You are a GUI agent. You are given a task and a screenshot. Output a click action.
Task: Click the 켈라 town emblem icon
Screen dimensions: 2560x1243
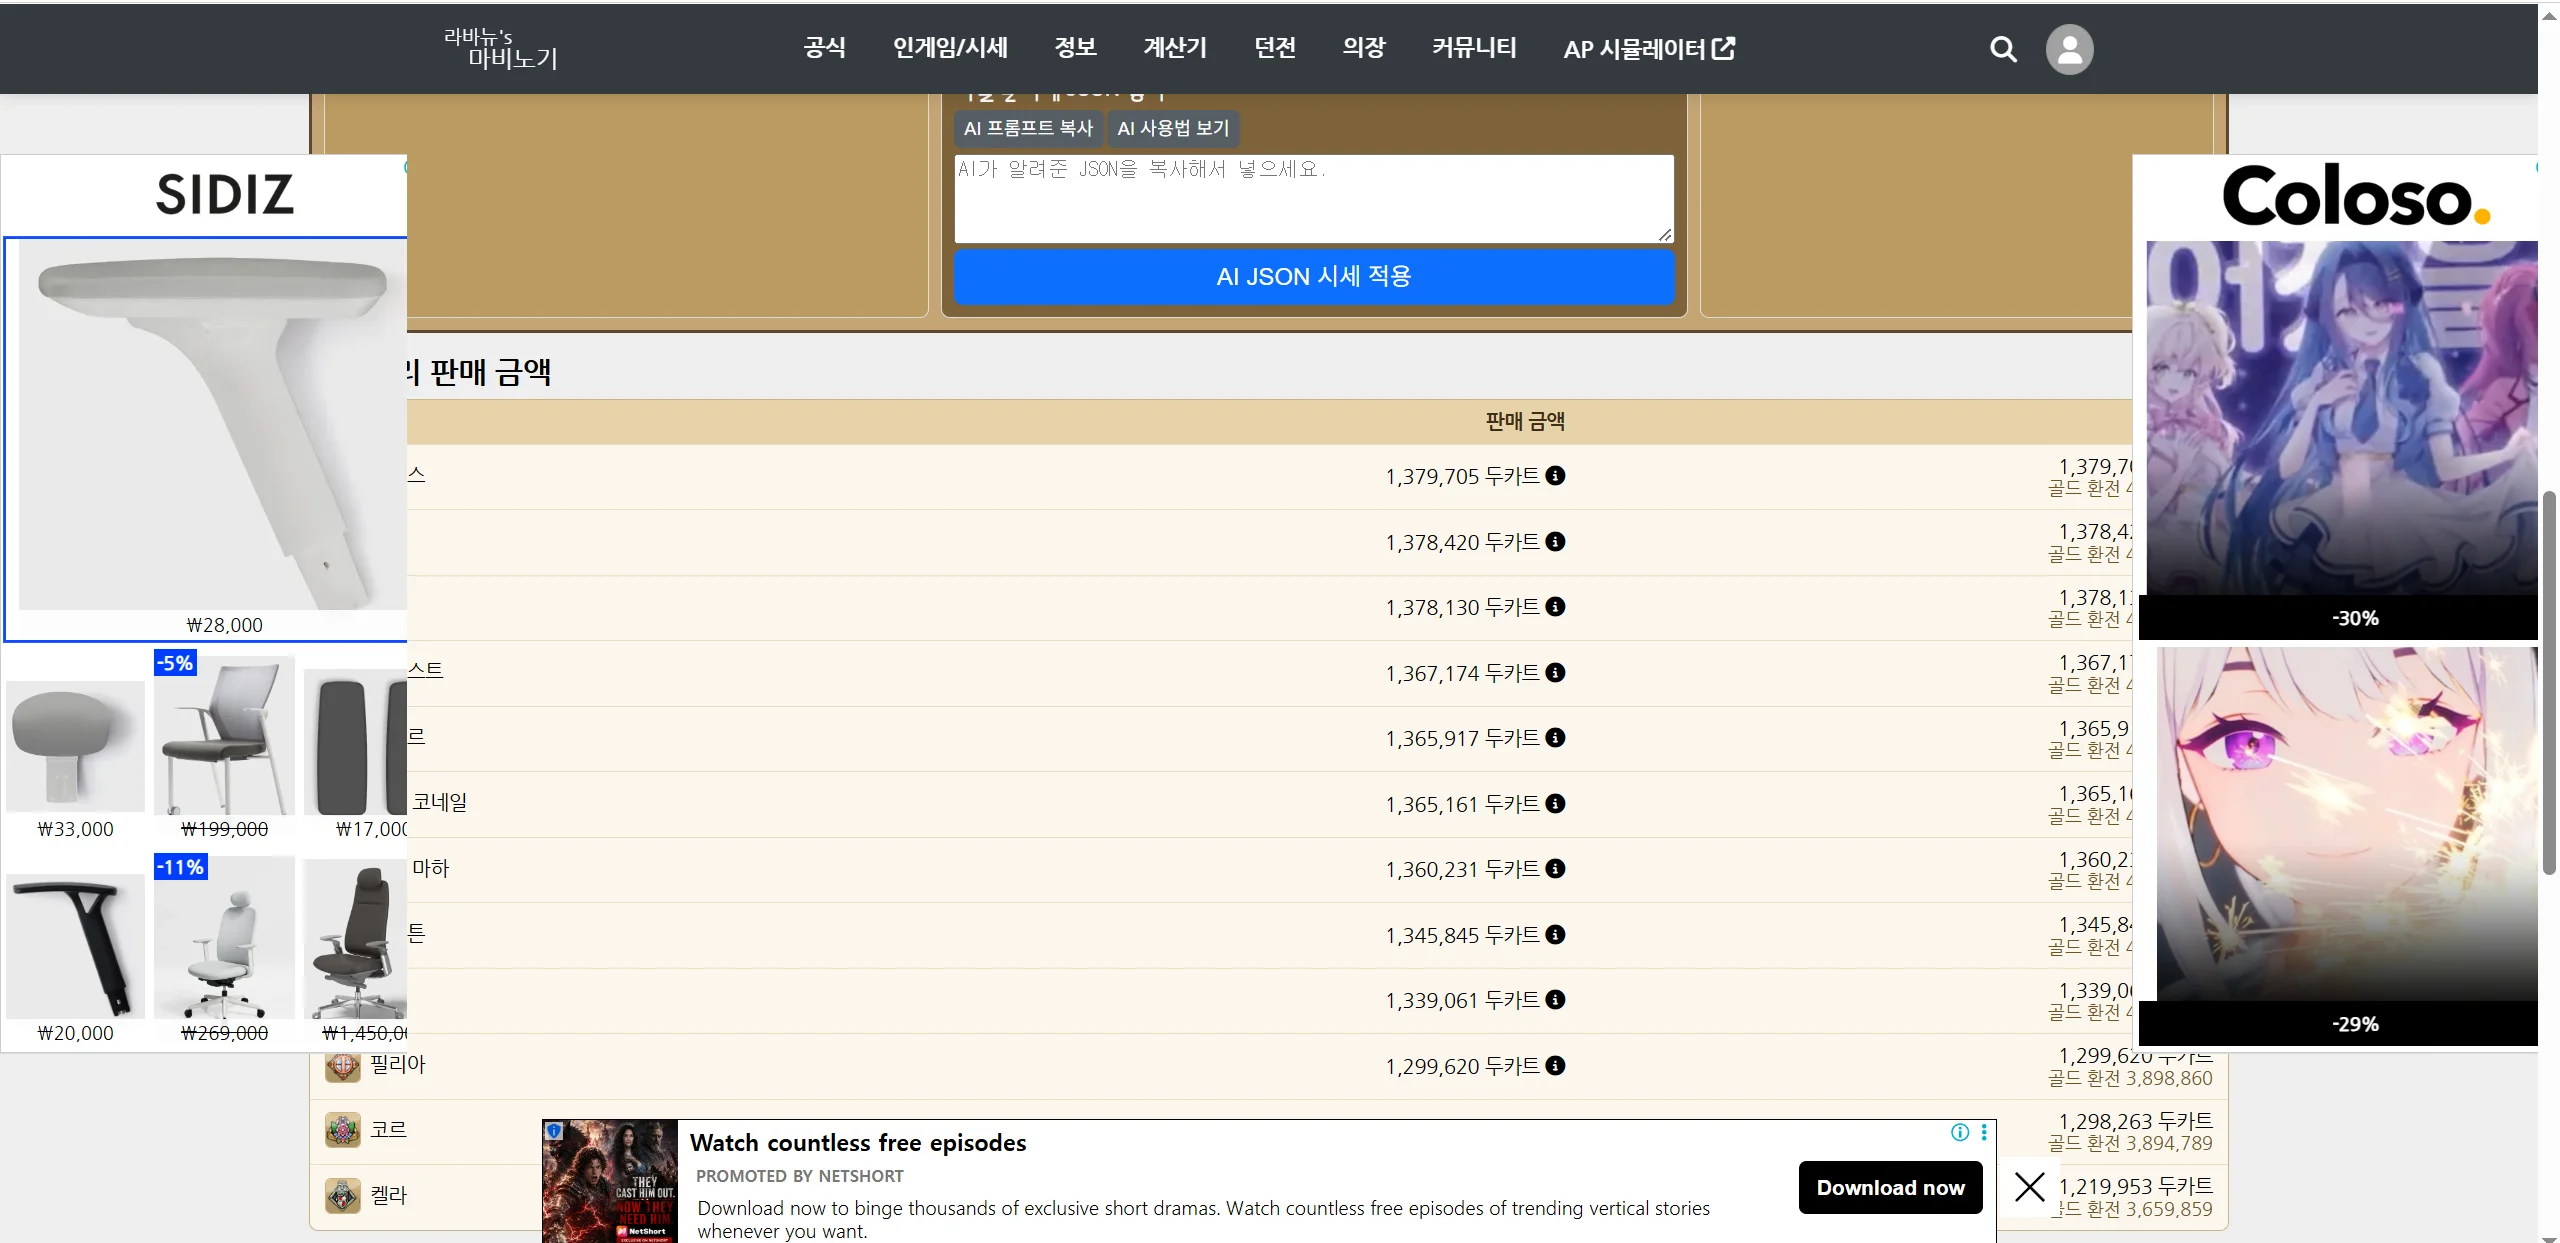point(343,1195)
